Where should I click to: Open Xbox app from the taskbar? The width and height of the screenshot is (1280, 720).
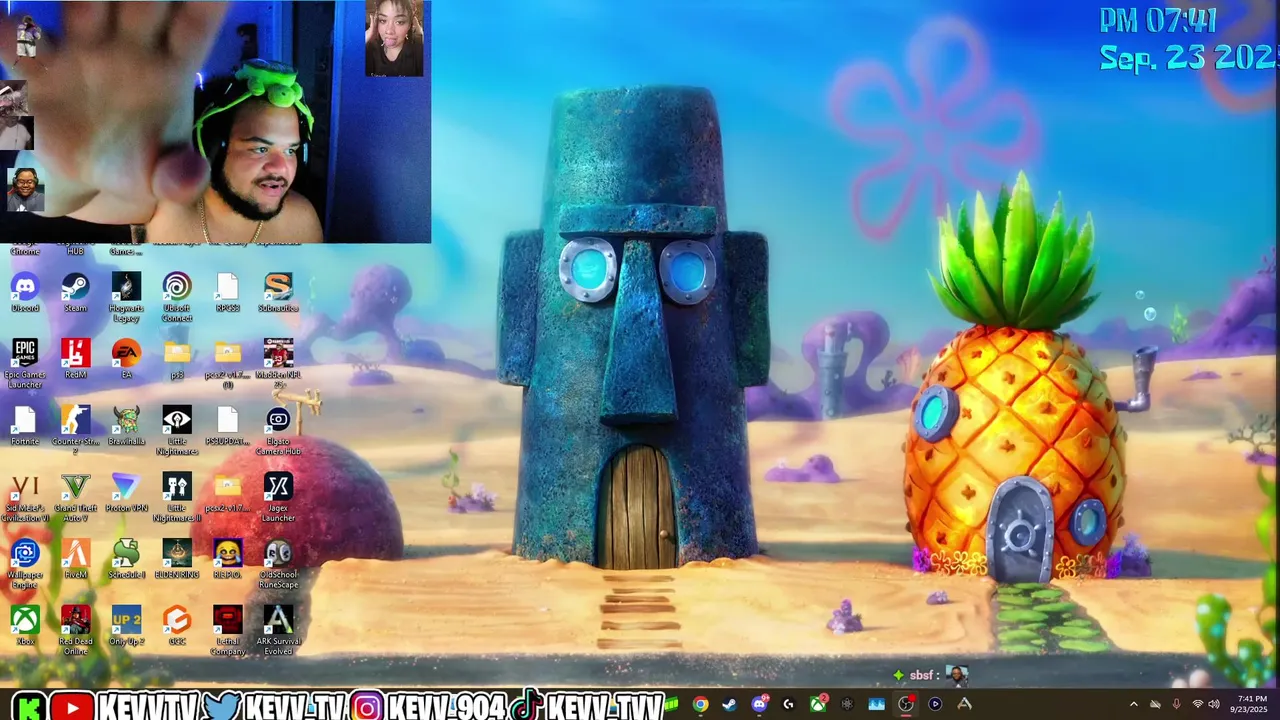[x=818, y=704]
